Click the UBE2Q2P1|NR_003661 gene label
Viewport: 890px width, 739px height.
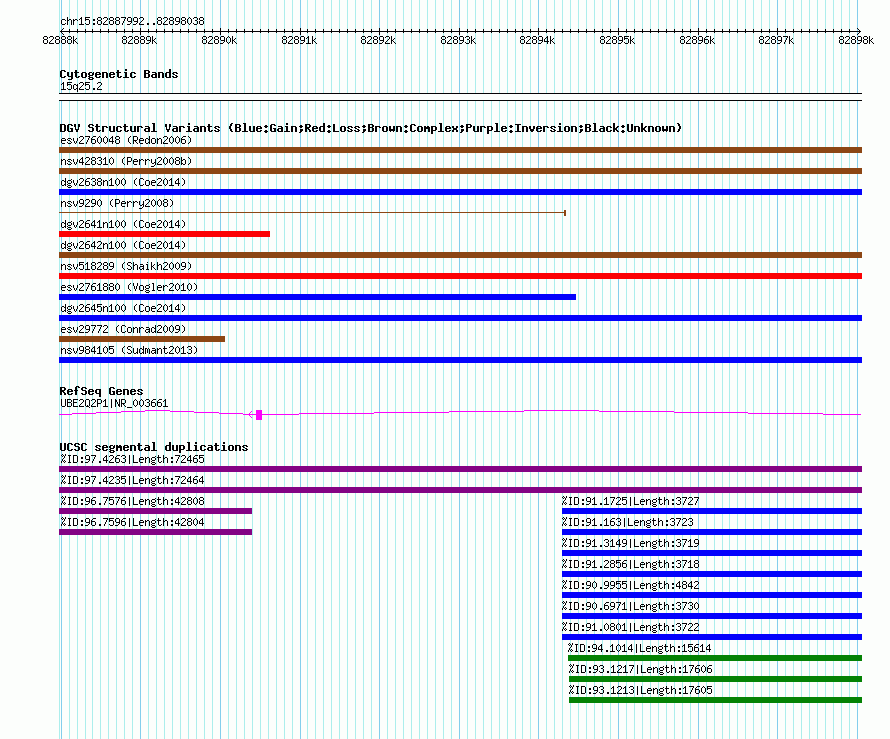pyautogui.click(x=114, y=404)
